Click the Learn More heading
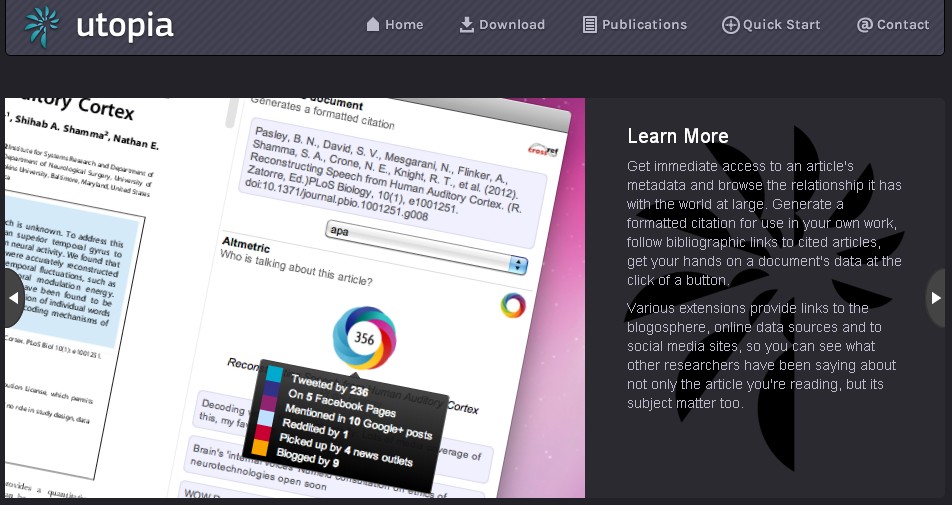The height and width of the screenshot is (505, 952). tap(678, 136)
